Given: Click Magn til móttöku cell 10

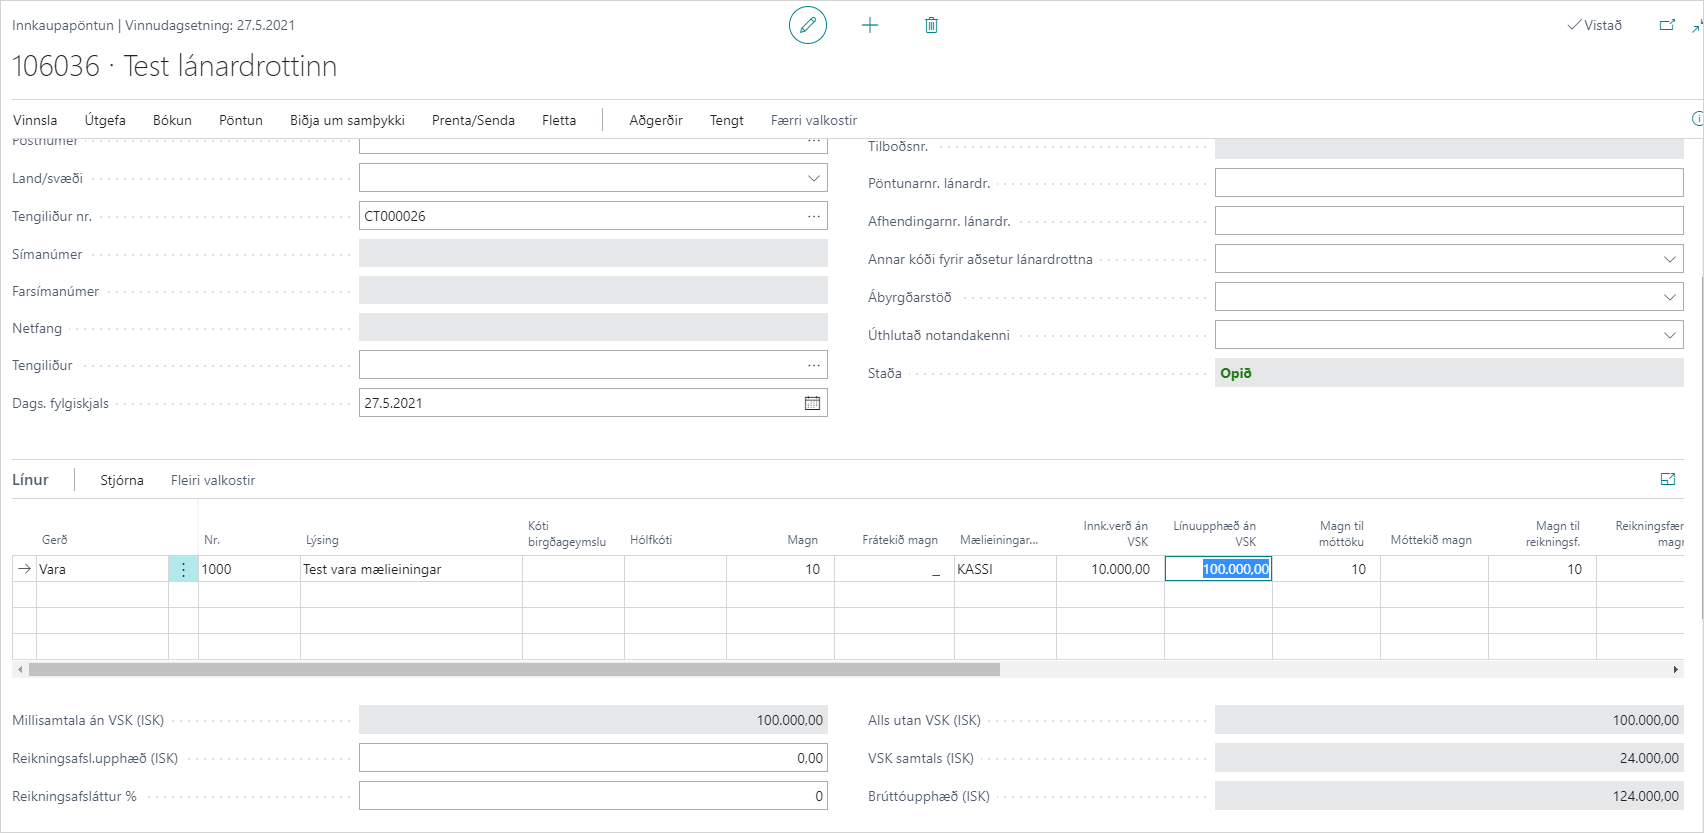Looking at the screenshot, I should pyautogui.click(x=1326, y=569).
